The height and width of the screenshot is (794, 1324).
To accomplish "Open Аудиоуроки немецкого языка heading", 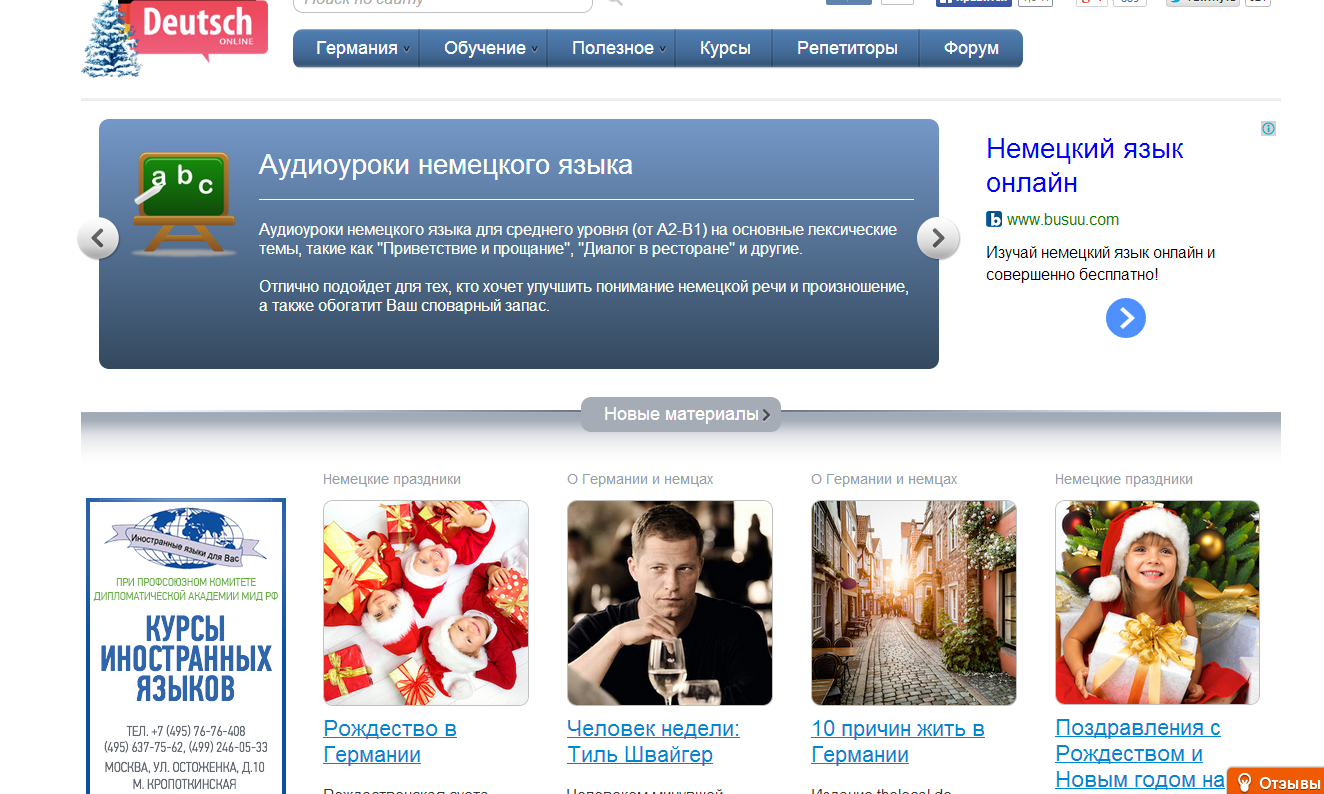I will click(446, 164).
